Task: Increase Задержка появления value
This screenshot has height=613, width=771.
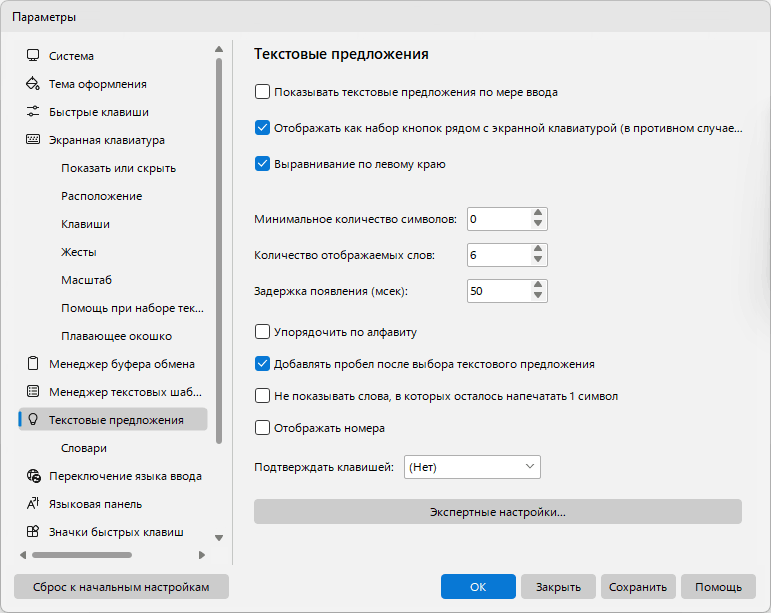Action: tap(538, 285)
